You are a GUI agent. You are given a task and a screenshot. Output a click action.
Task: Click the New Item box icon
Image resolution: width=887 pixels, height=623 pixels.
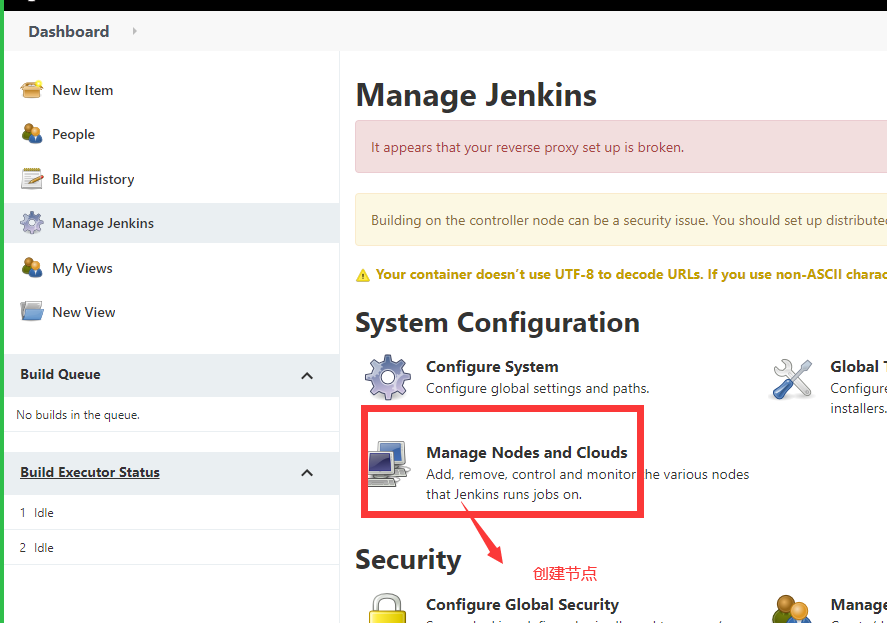[32, 89]
